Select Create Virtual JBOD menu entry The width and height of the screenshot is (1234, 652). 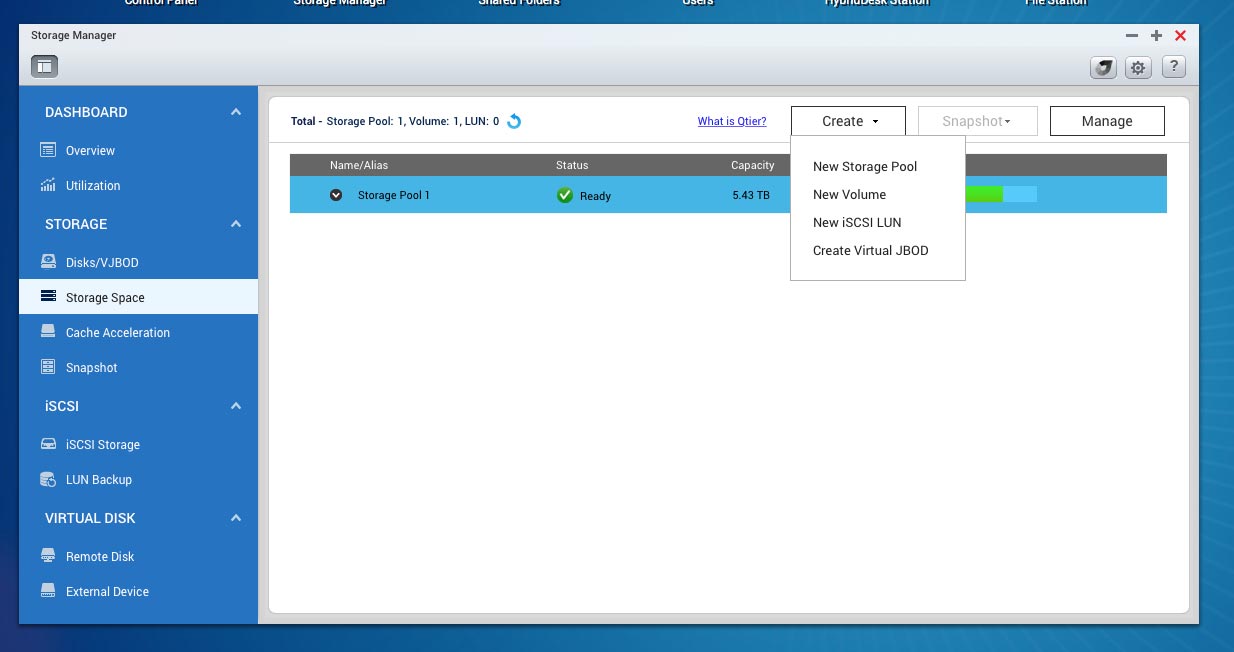click(870, 251)
